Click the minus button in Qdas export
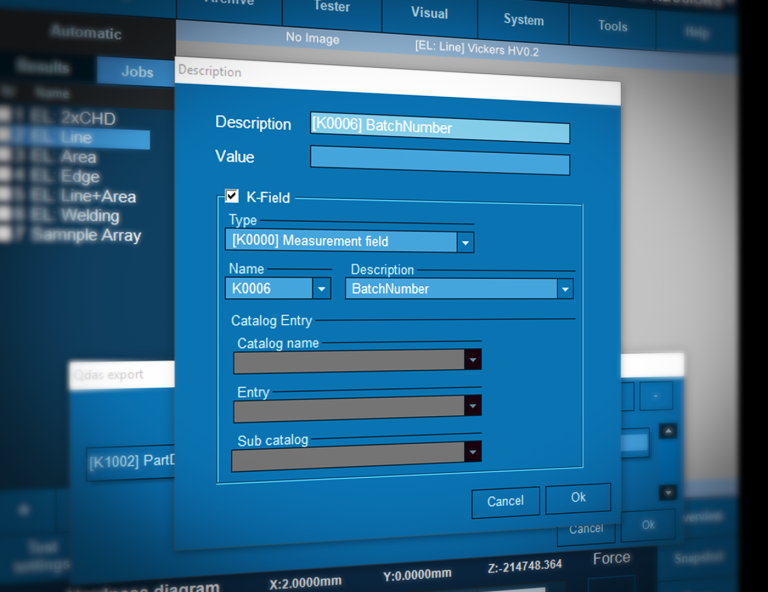Screen dimensions: 768x592 coord(655,396)
